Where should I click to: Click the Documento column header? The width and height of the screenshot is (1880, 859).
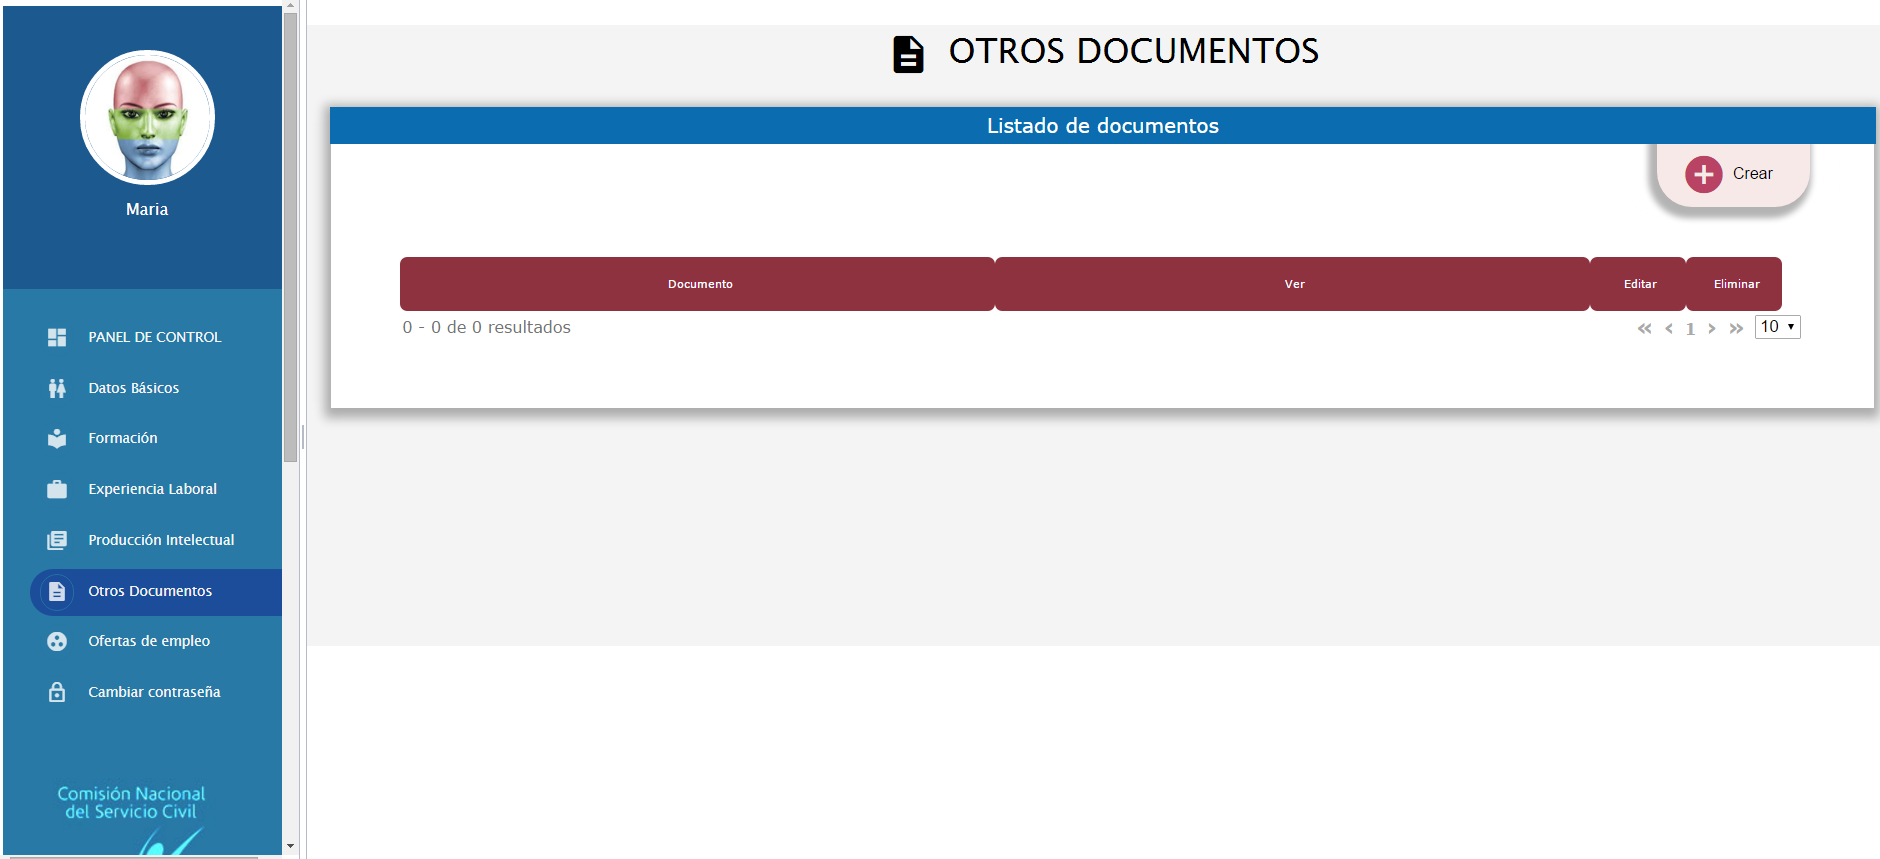pyautogui.click(x=699, y=284)
